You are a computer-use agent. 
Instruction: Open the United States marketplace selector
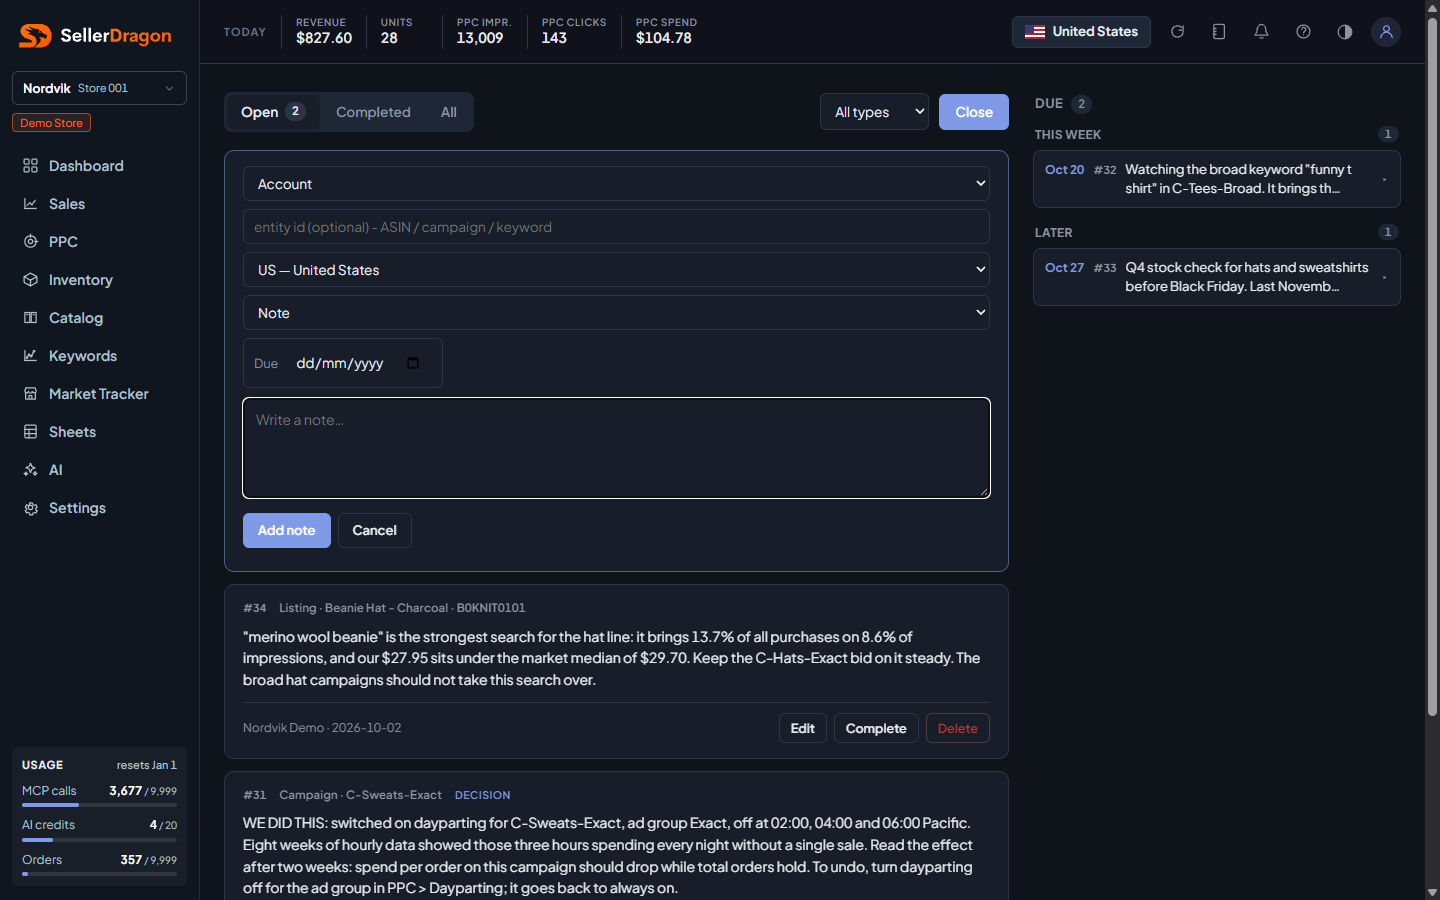click(1081, 32)
